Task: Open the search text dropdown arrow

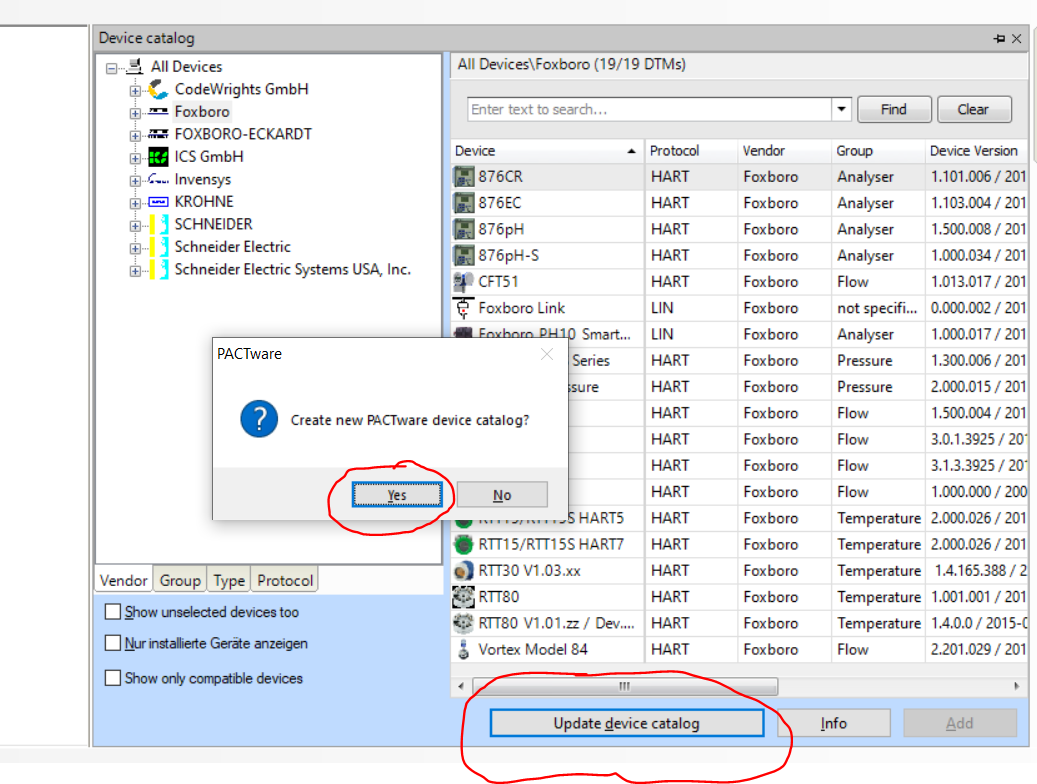Action: click(841, 109)
